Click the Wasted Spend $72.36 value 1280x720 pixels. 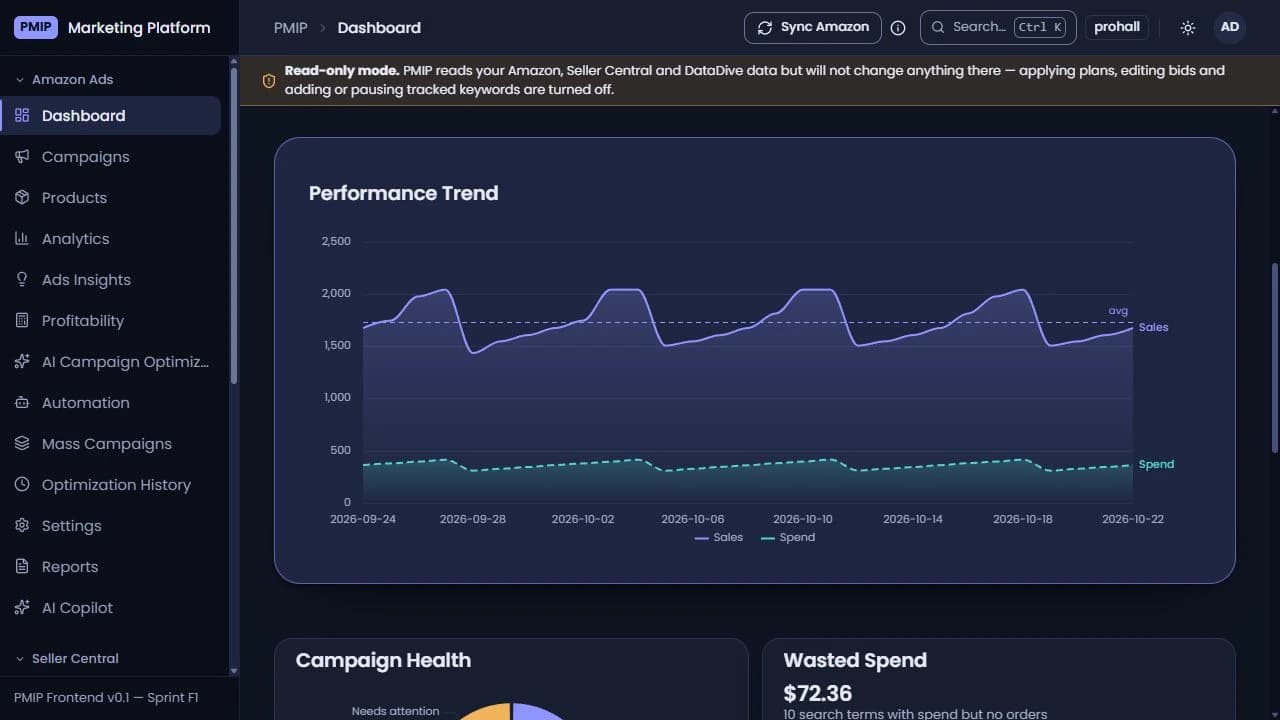pyautogui.click(x=817, y=693)
